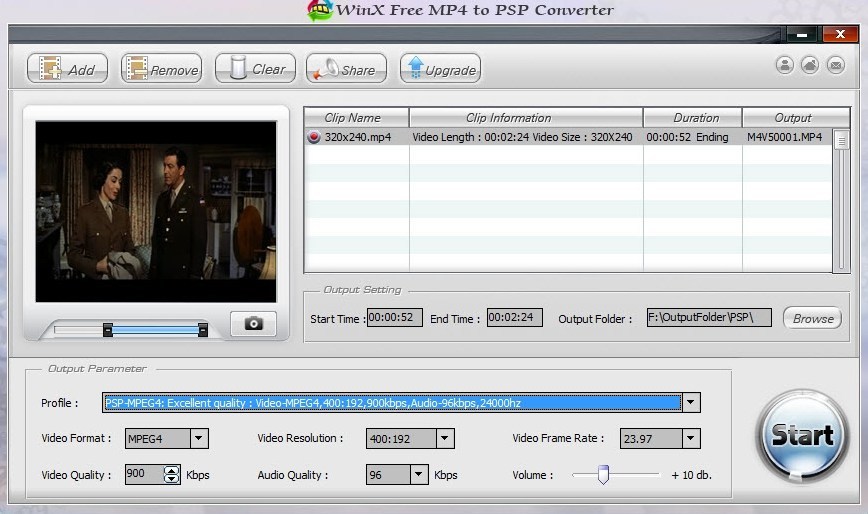Click the Add video button
The width and height of the screenshot is (868, 514).
[x=68, y=69]
